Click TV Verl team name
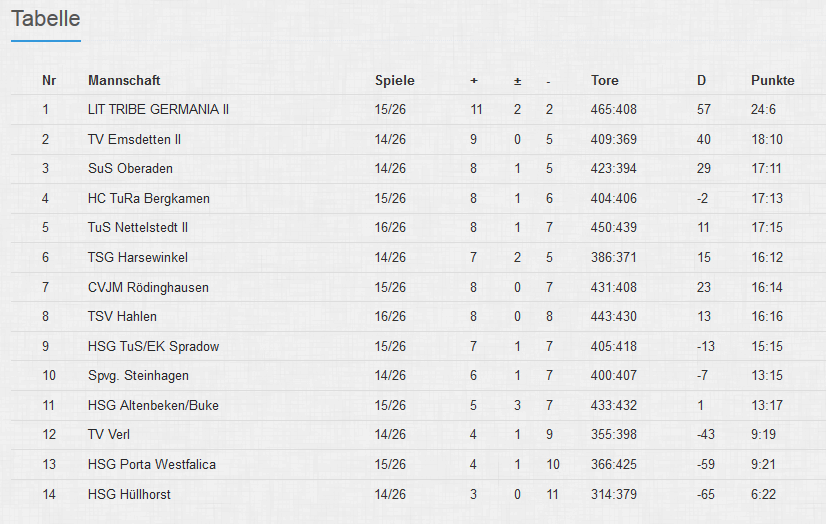The image size is (826, 524). point(109,435)
